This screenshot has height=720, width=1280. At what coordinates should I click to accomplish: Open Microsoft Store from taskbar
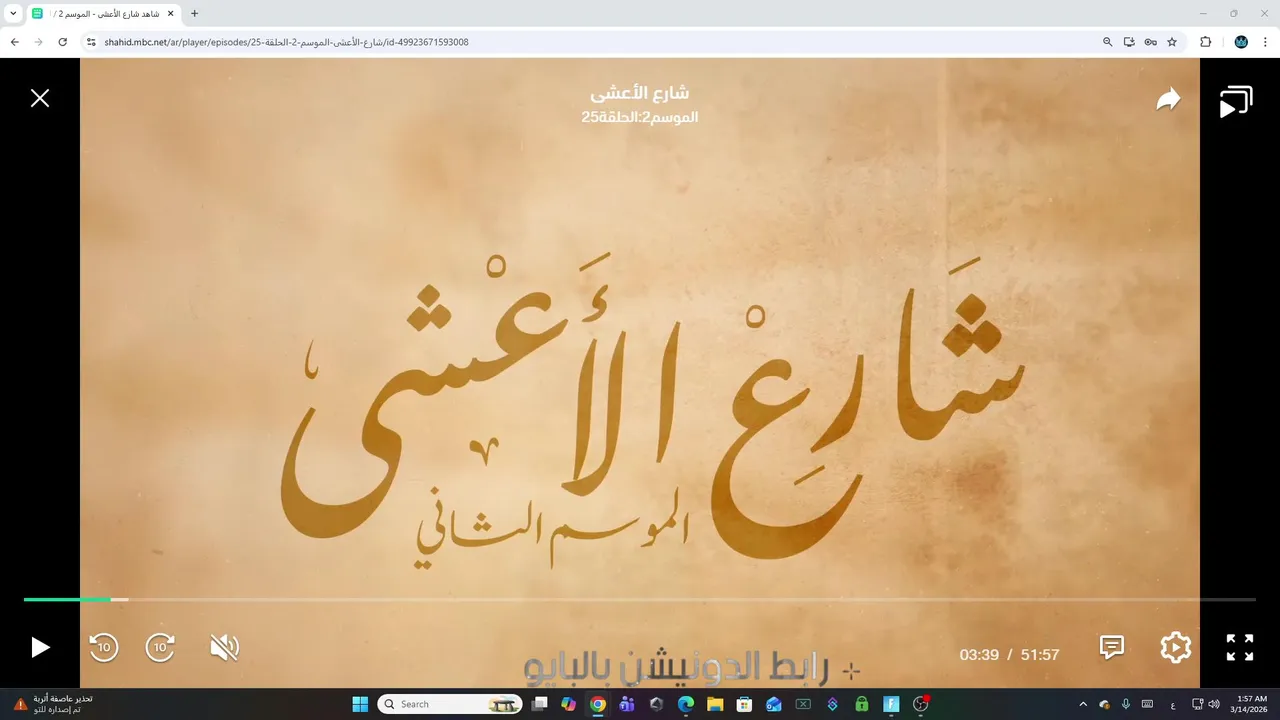click(744, 704)
